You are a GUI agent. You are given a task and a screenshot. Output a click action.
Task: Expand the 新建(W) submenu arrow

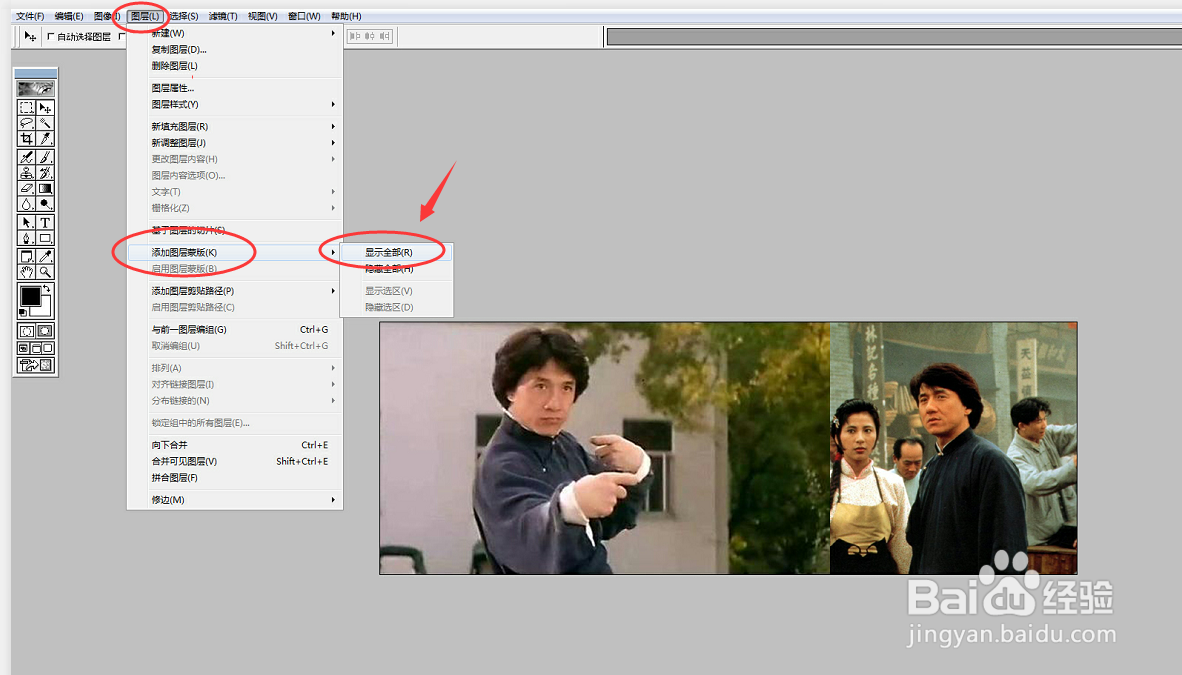333,33
